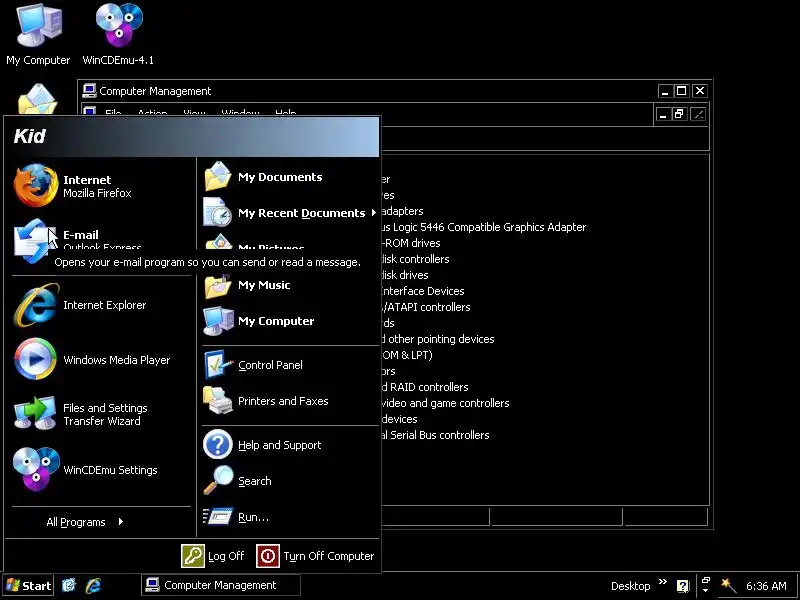The width and height of the screenshot is (800, 600).
Task: Click Internet Explorer quick launch icon
Action: coord(93,585)
